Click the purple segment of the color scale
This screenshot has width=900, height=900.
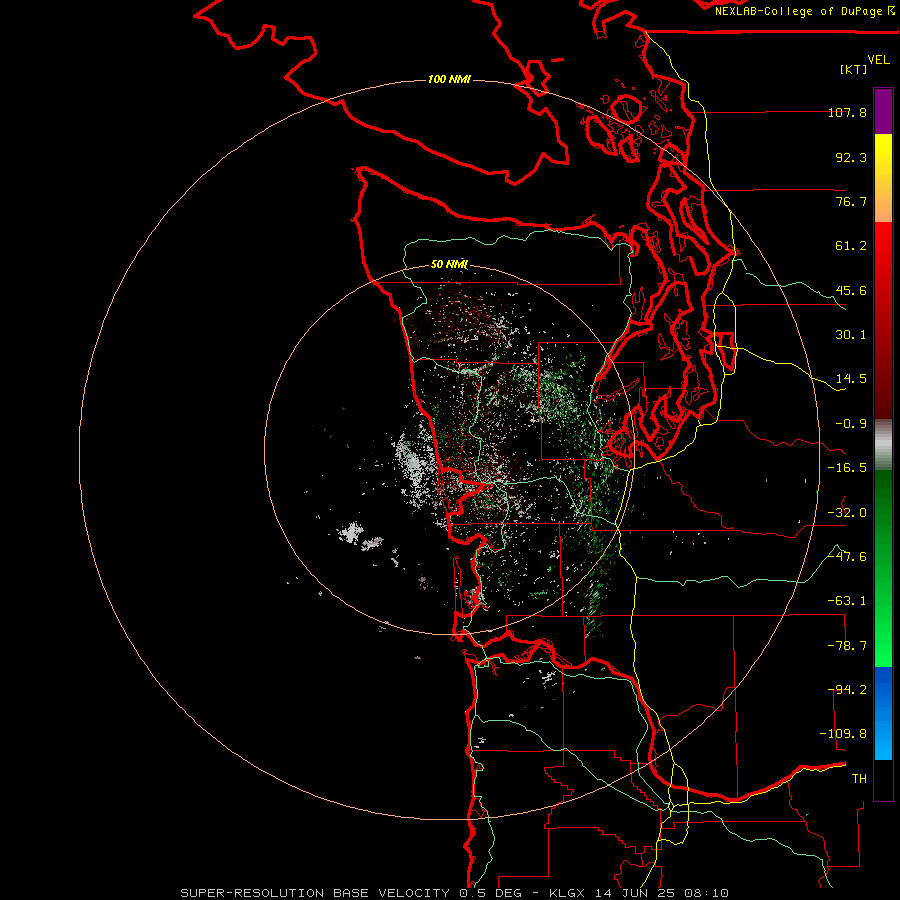883,111
